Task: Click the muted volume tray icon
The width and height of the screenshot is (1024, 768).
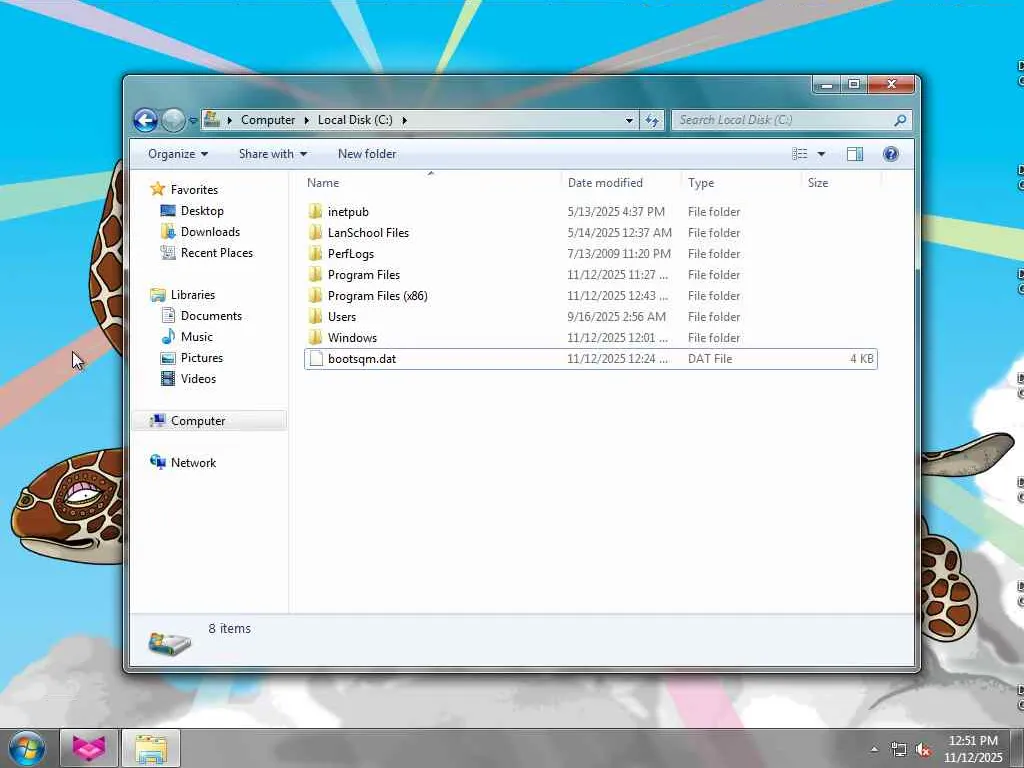Action: [923, 750]
